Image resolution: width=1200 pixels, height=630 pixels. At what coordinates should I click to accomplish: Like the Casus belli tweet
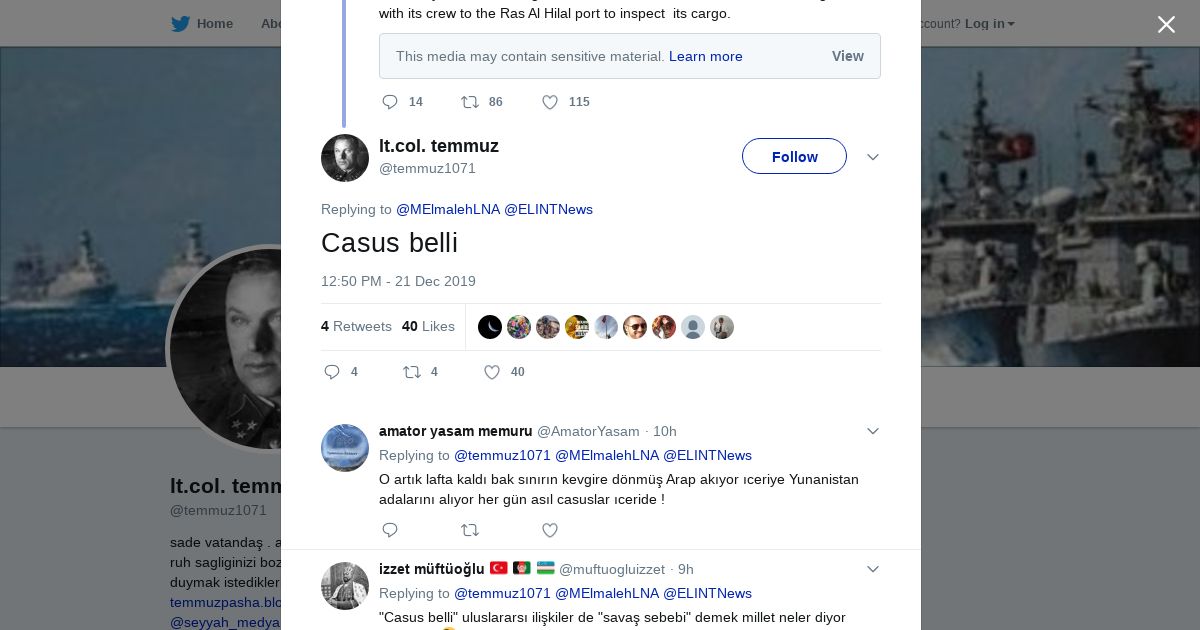492,372
